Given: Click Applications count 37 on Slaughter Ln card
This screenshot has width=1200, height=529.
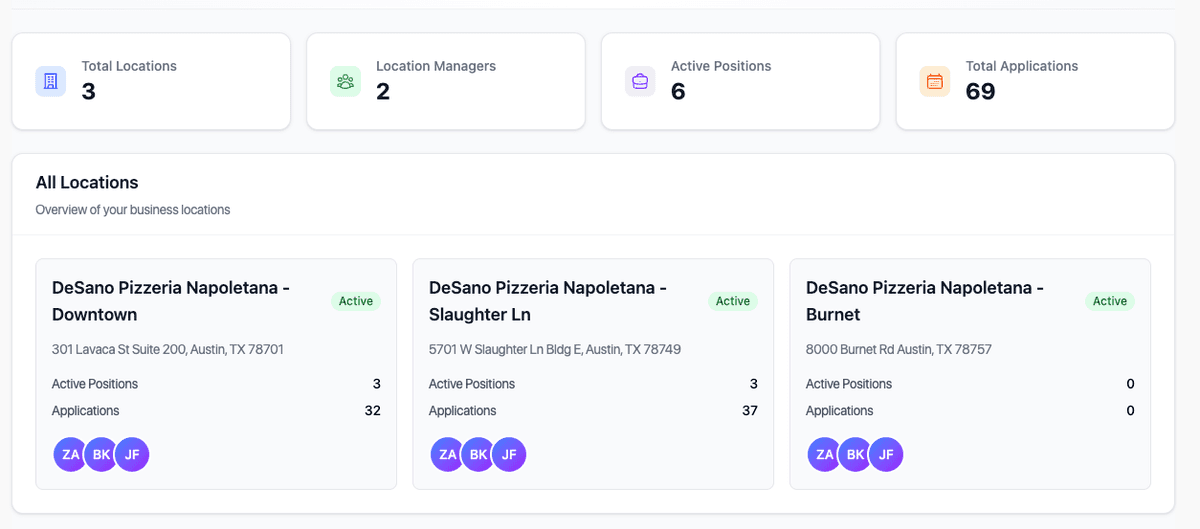Looking at the screenshot, I should [x=750, y=411].
